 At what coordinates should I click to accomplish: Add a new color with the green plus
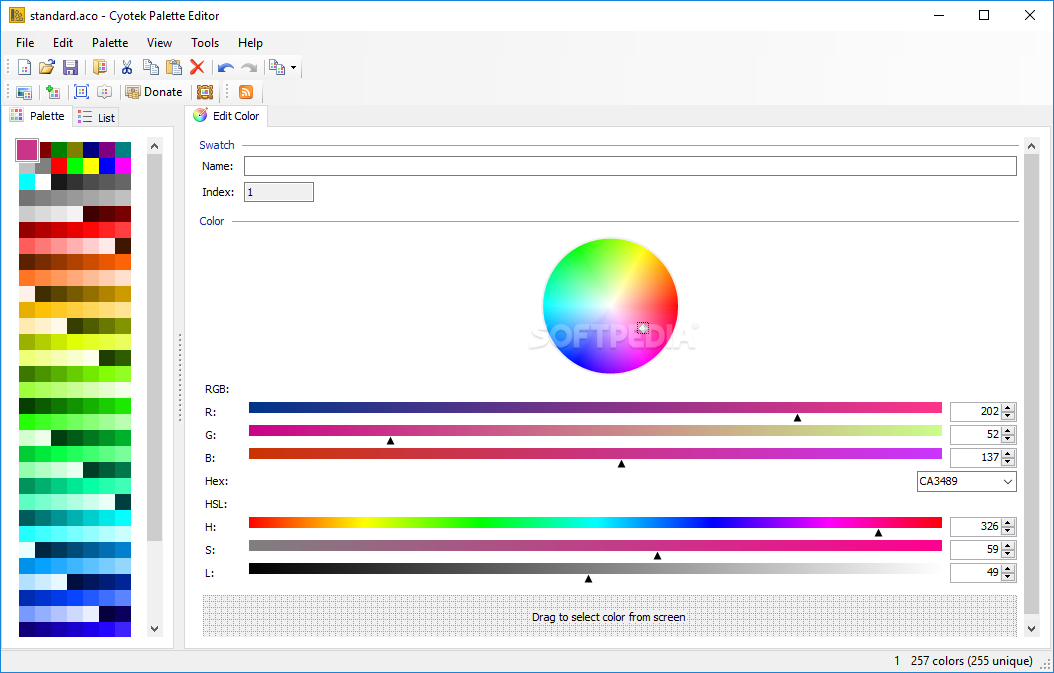pos(53,92)
